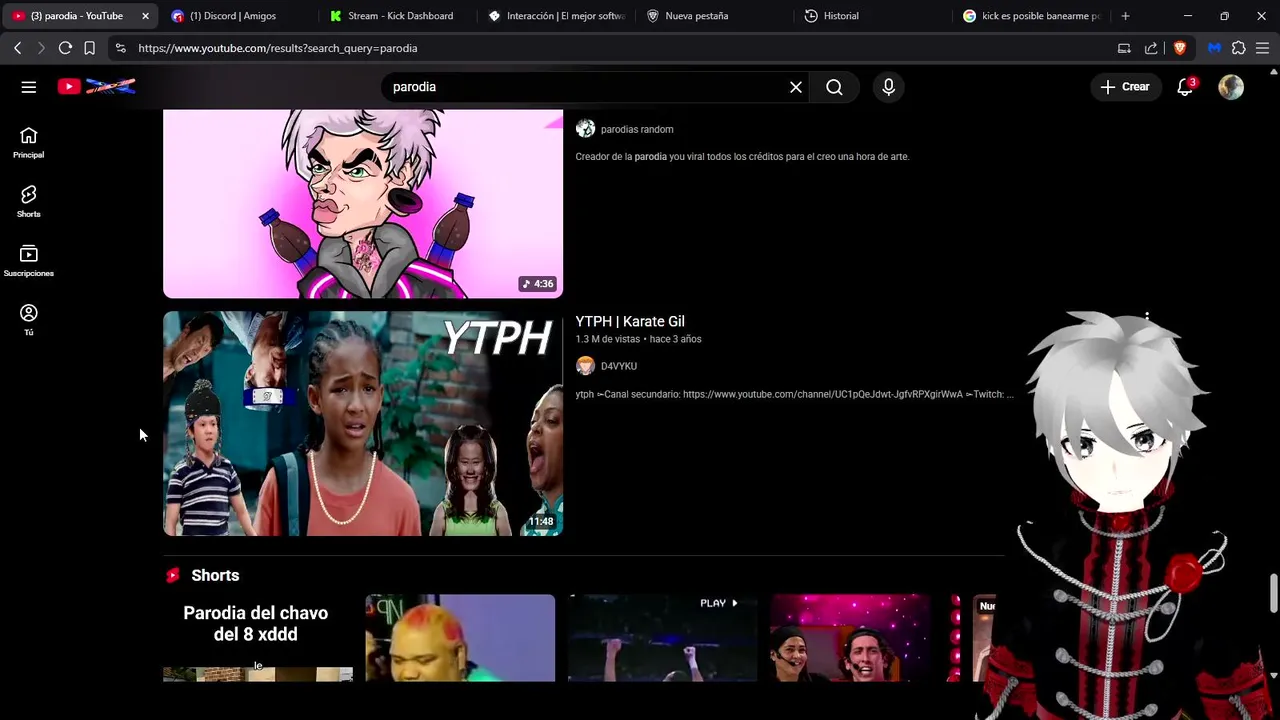Open the browser main menu
The width and height of the screenshot is (1280, 720).
[x=1263, y=48]
